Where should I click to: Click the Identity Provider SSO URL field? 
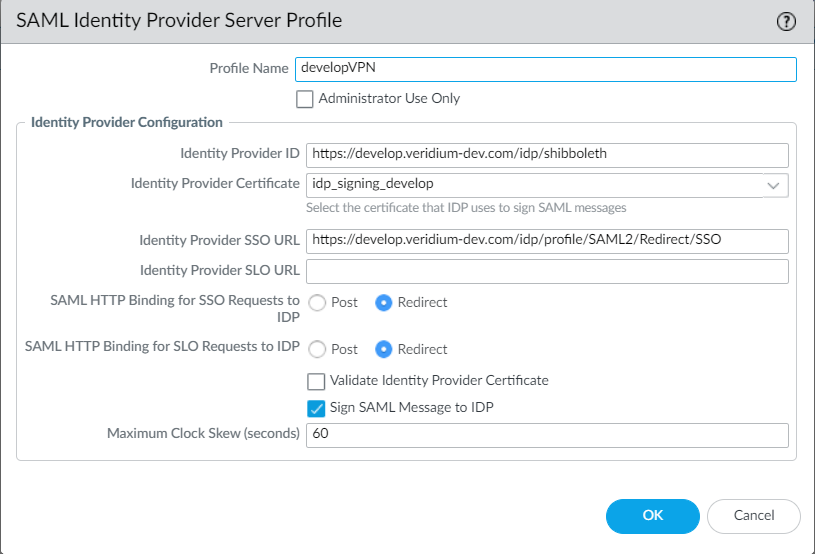547,241
